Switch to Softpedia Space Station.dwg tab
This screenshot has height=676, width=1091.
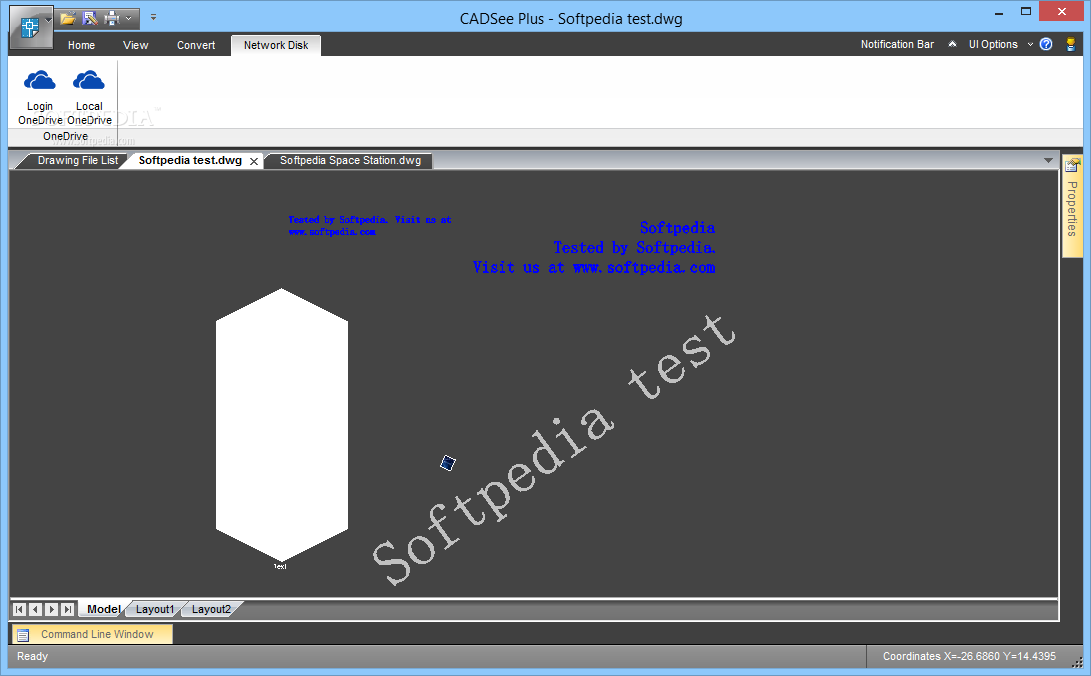point(350,161)
